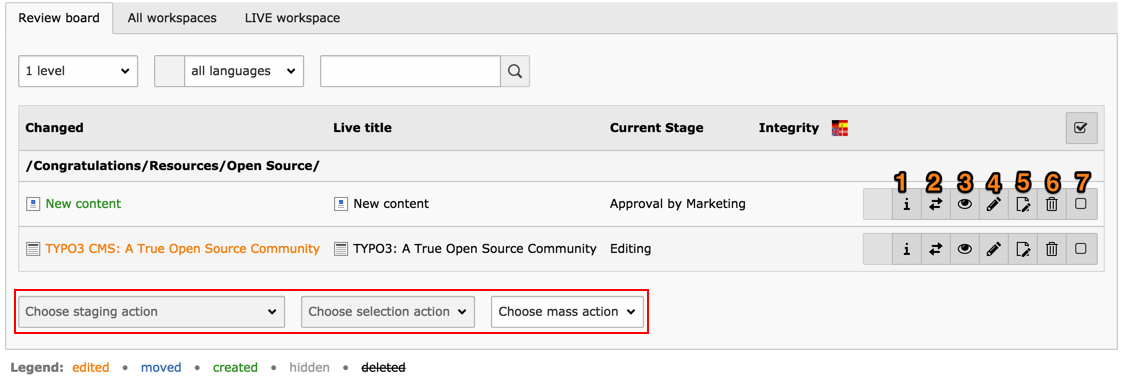The height and width of the screenshot is (383, 1121).
Task: Discard New content row with trash icon
Action: [x=1052, y=204]
